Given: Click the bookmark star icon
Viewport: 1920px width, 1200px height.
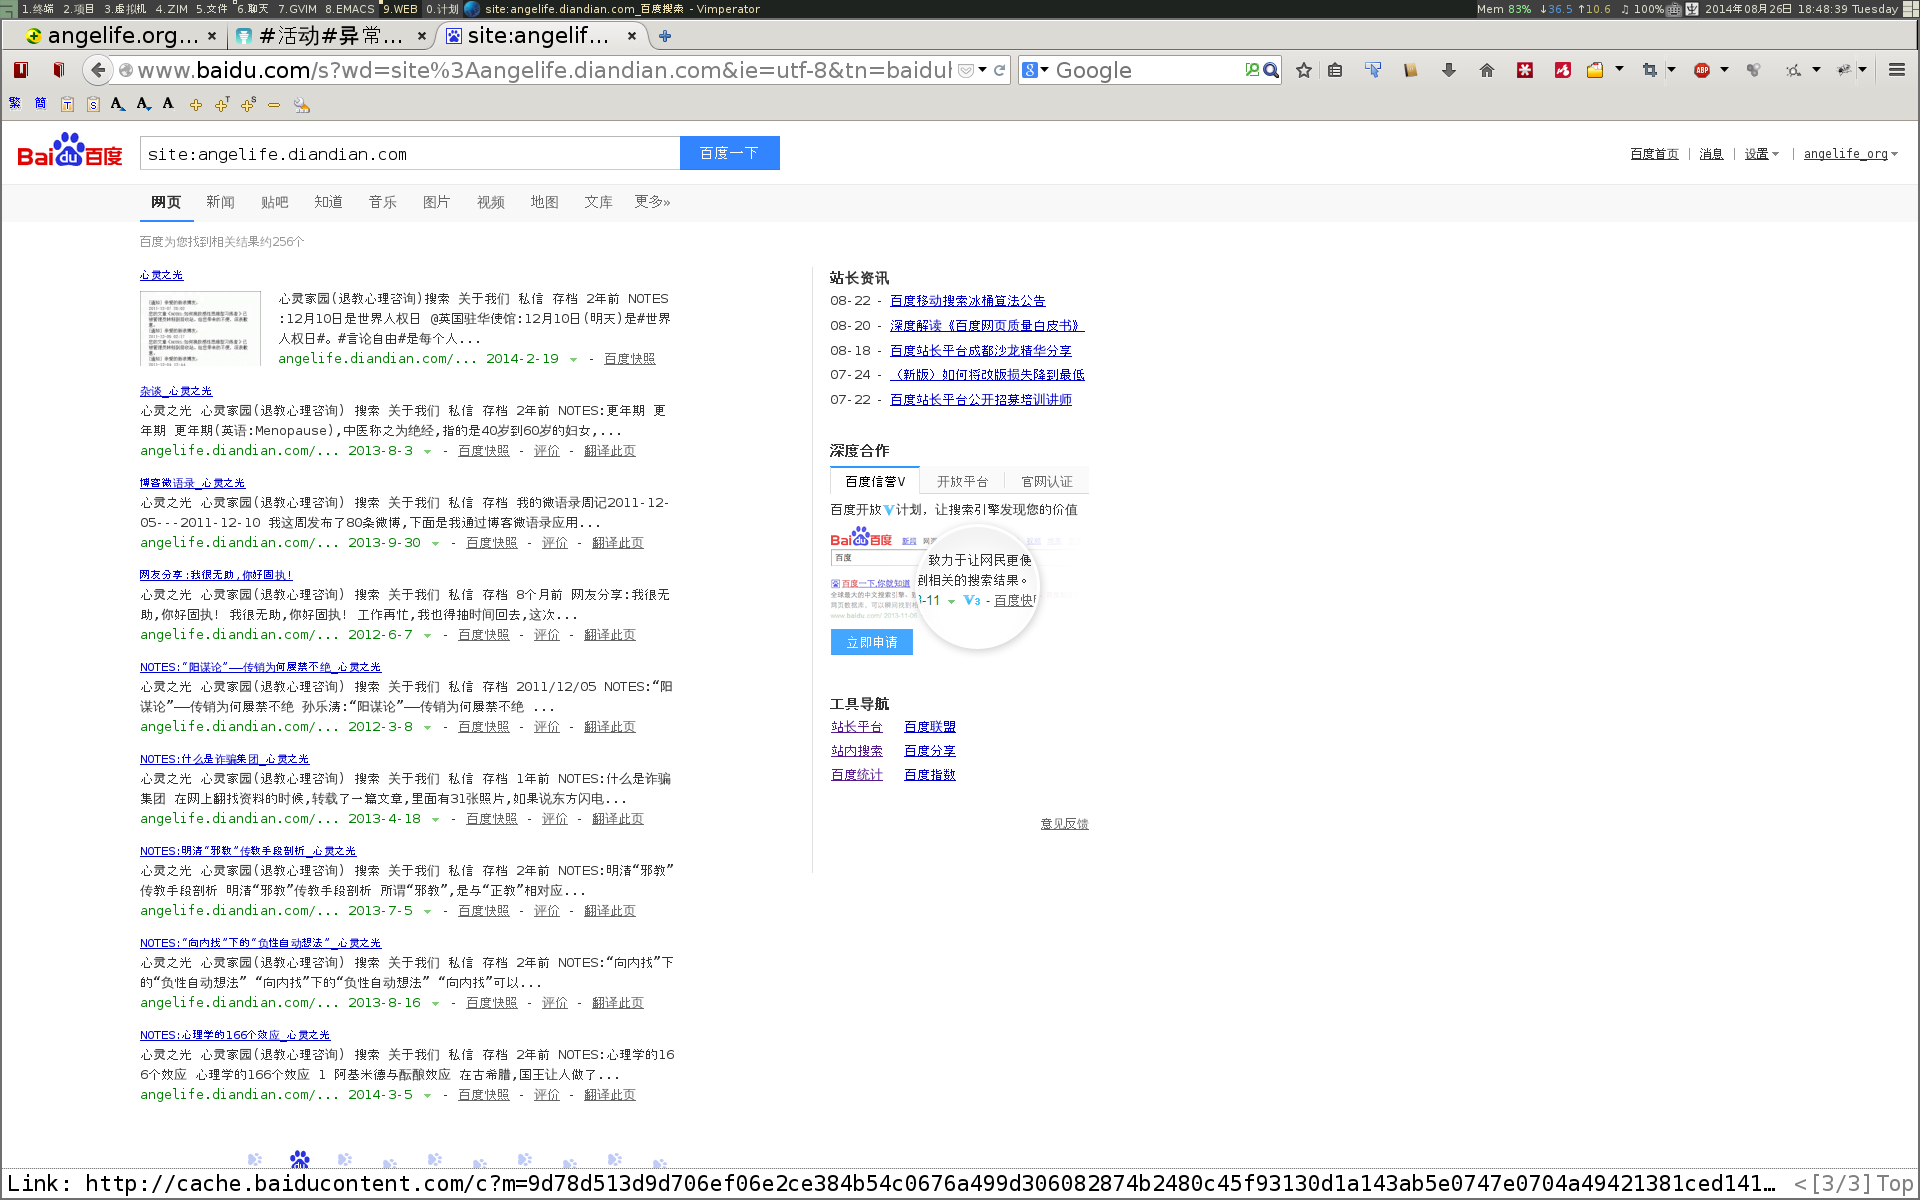Looking at the screenshot, I should [x=1303, y=70].
